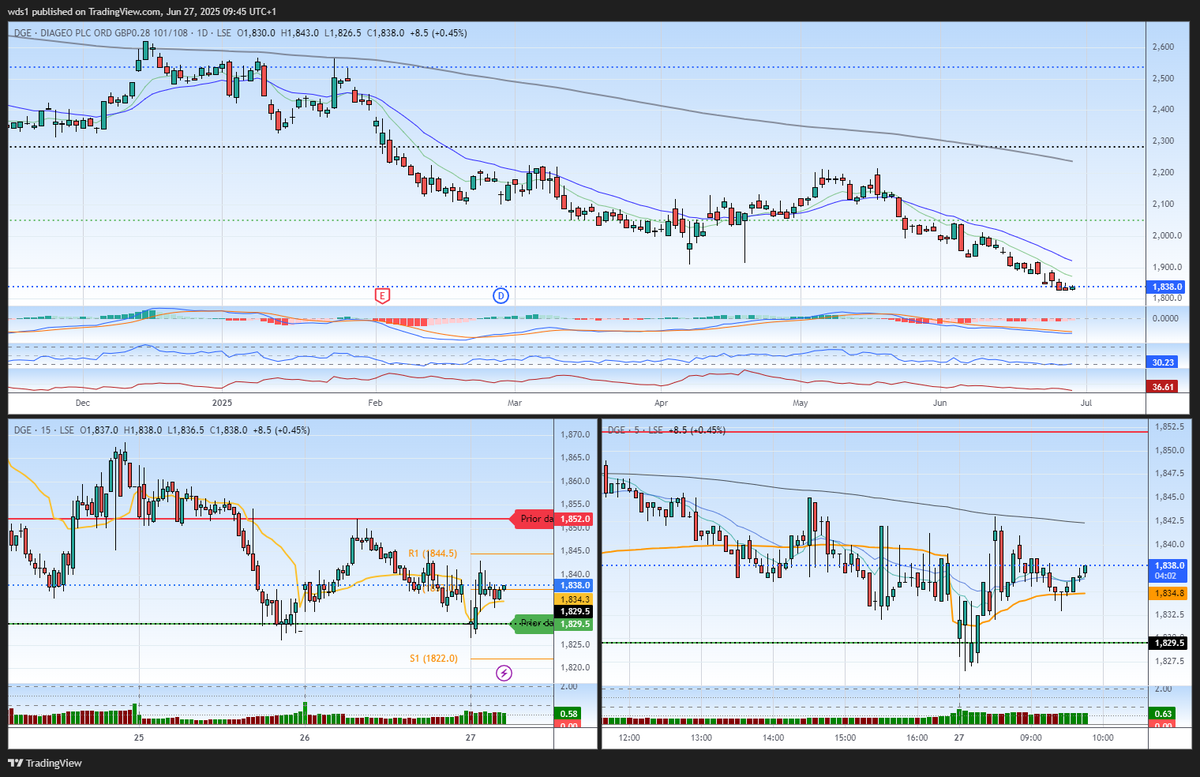Click the 04:02 countdown label on 5-minute chart

click(x=1167, y=575)
